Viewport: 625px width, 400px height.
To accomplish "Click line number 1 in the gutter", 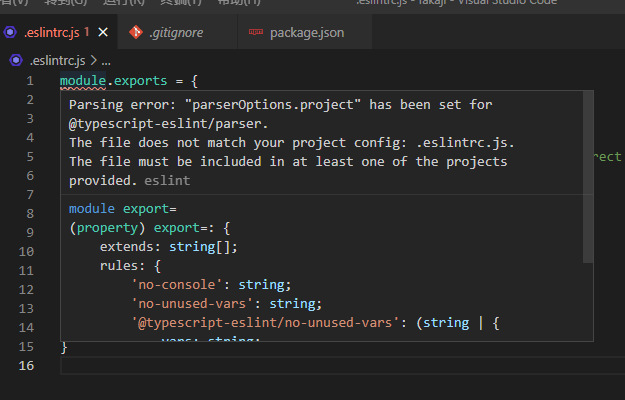I will tap(30, 81).
